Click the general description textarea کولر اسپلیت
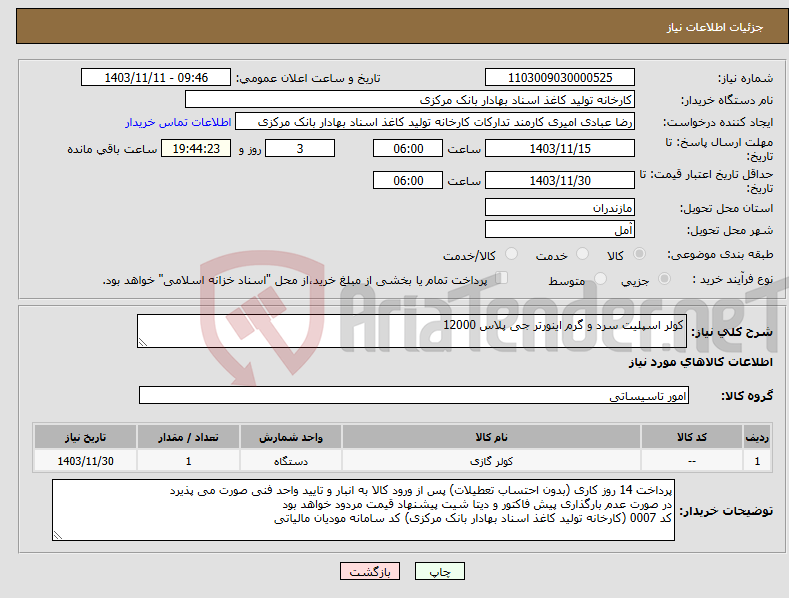This screenshot has height=598, width=789. click(x=412, y=331)
